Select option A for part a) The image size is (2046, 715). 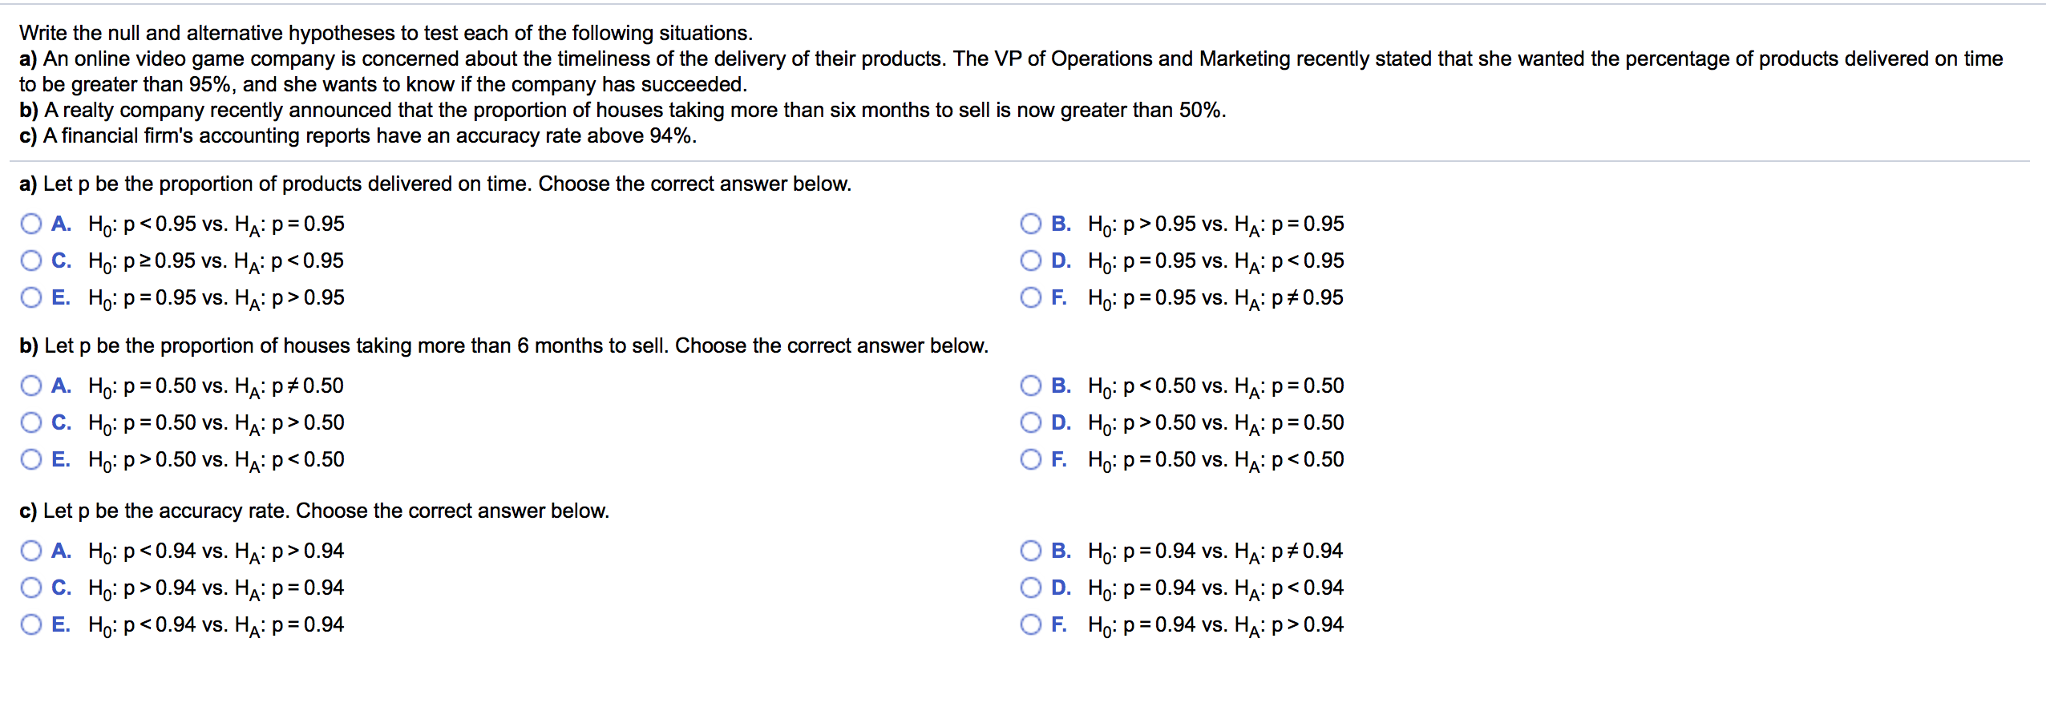tap(30, 223)
